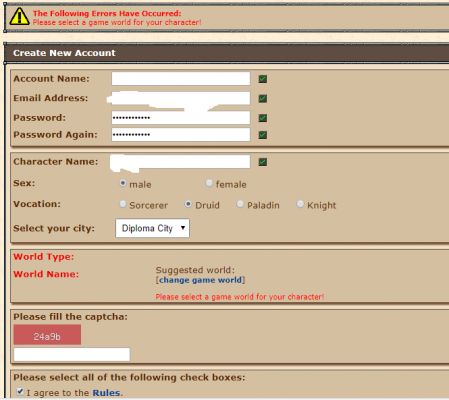Open the Rules link

click(x=106, y=393)
